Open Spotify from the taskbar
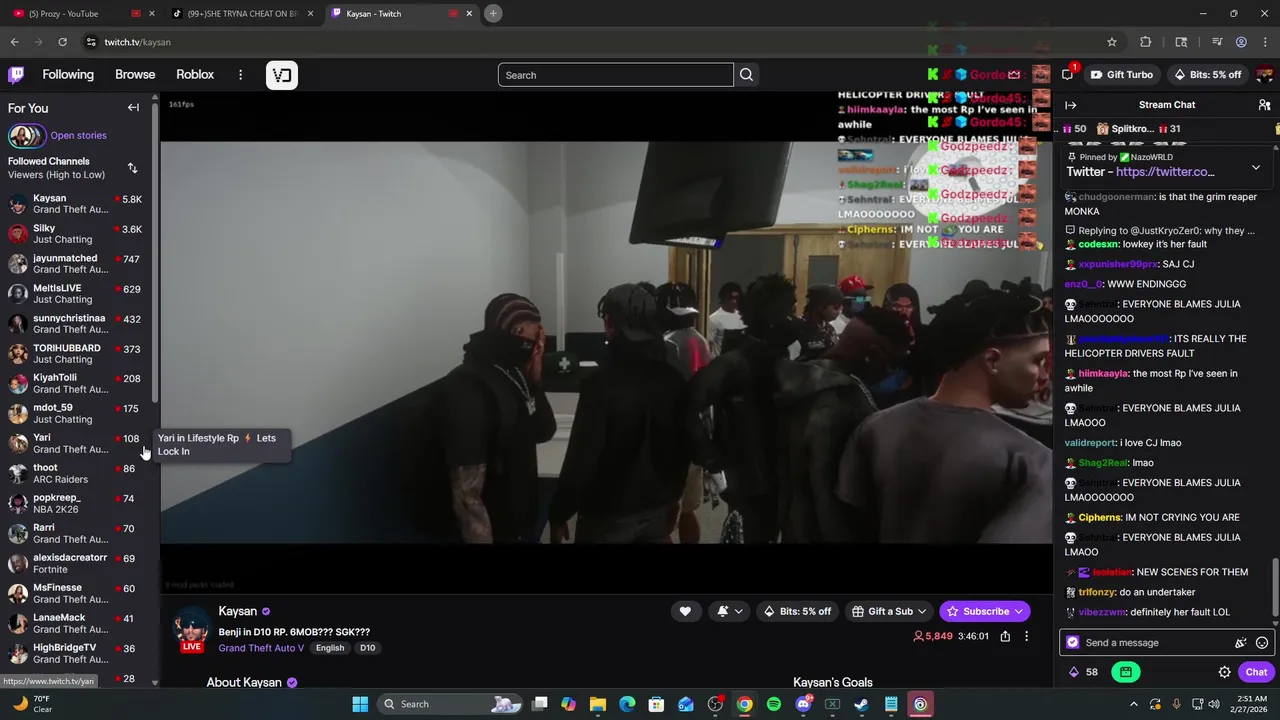Screen dimensions: 1280x720 774,704
